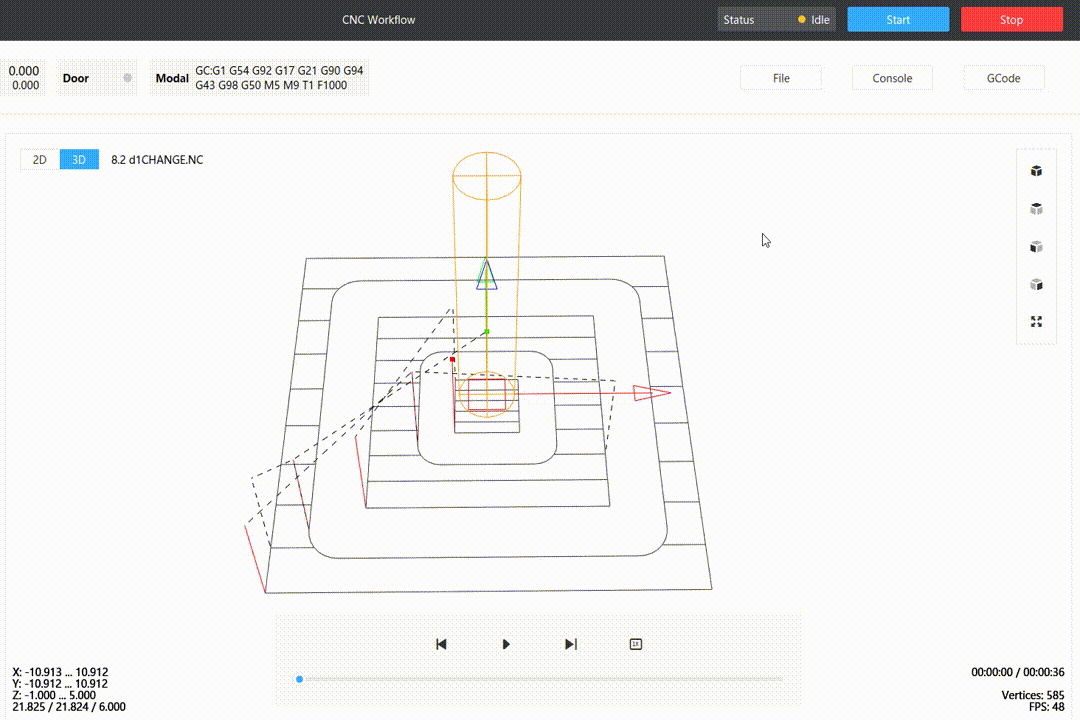Click the red X-axis arrow in viewport

point(651,393)
